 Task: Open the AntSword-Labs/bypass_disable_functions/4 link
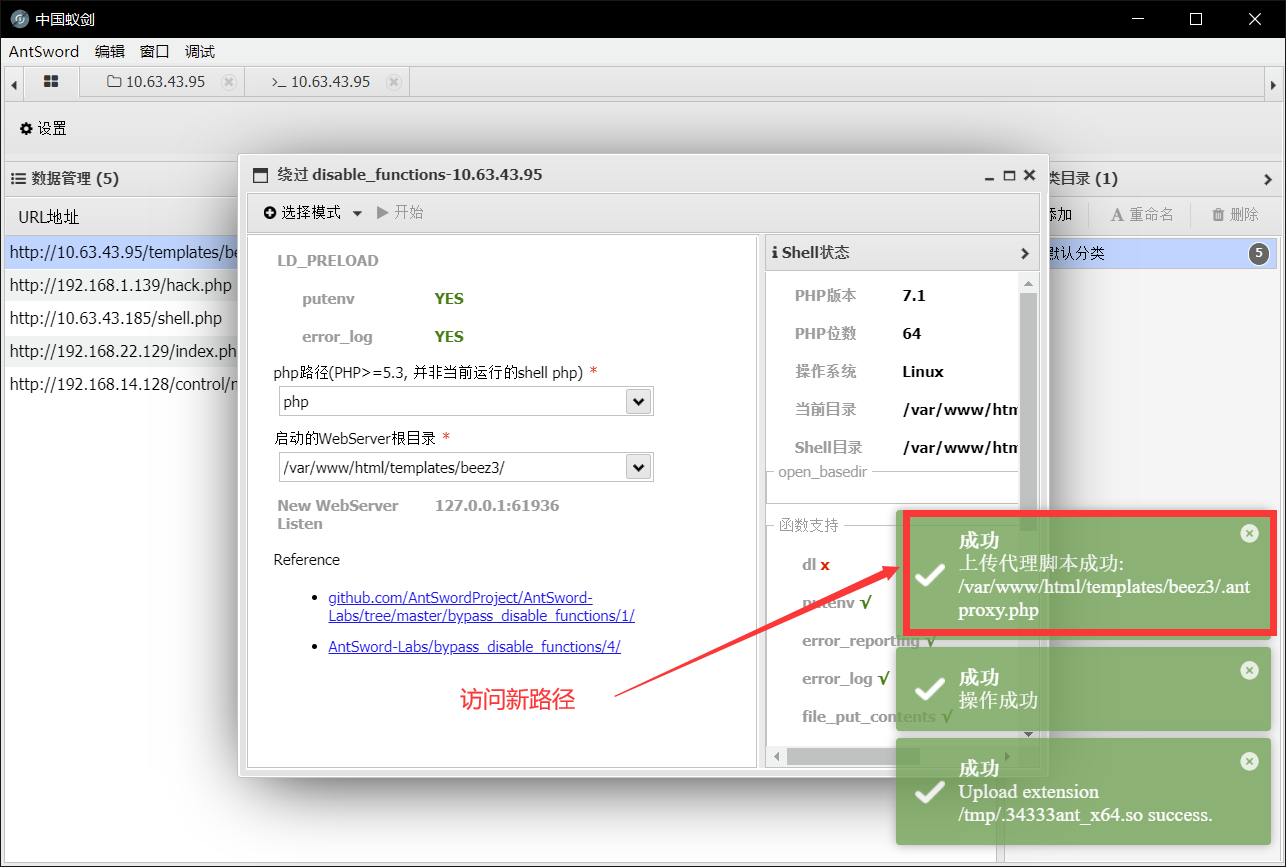474,646
